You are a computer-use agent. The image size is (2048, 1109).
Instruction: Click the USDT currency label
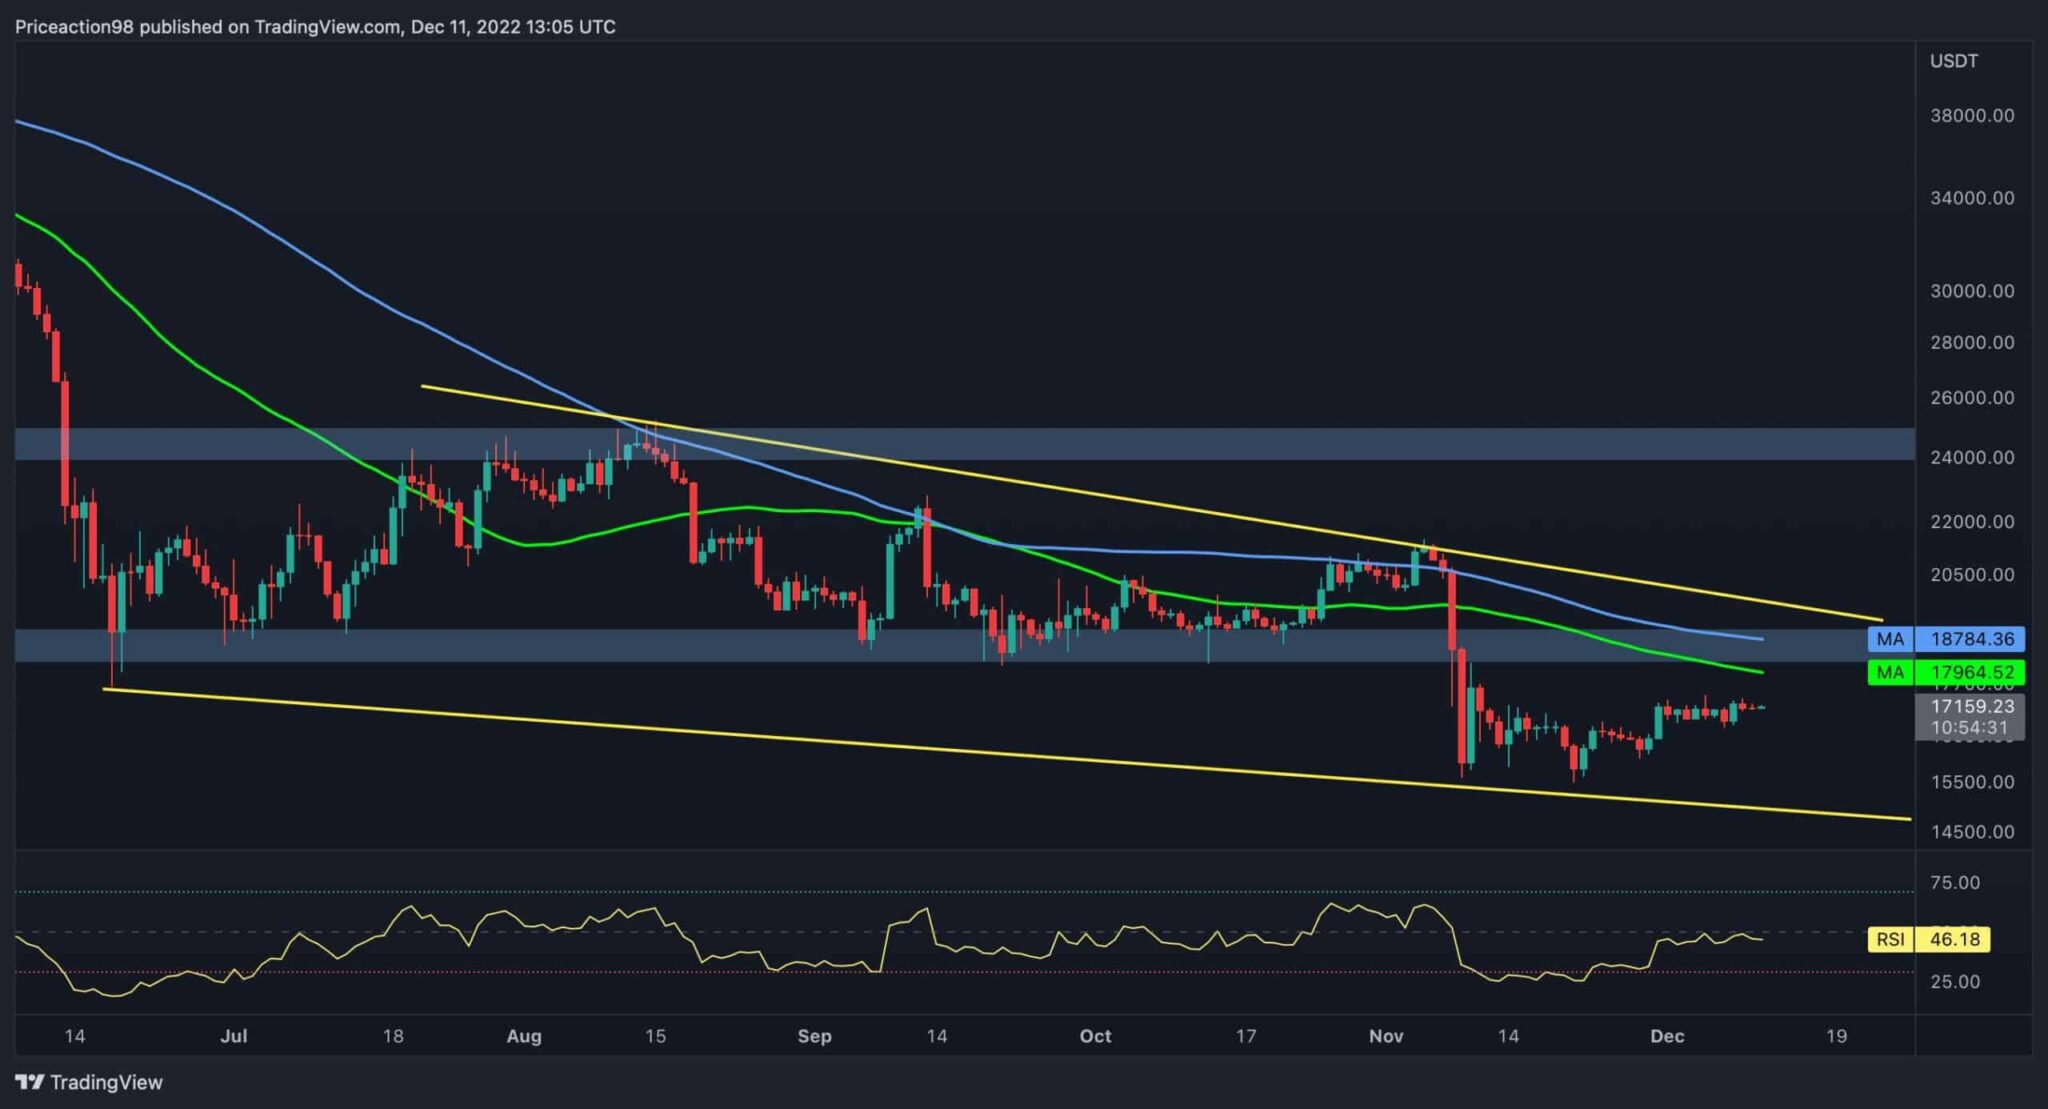pos(1953,61)
